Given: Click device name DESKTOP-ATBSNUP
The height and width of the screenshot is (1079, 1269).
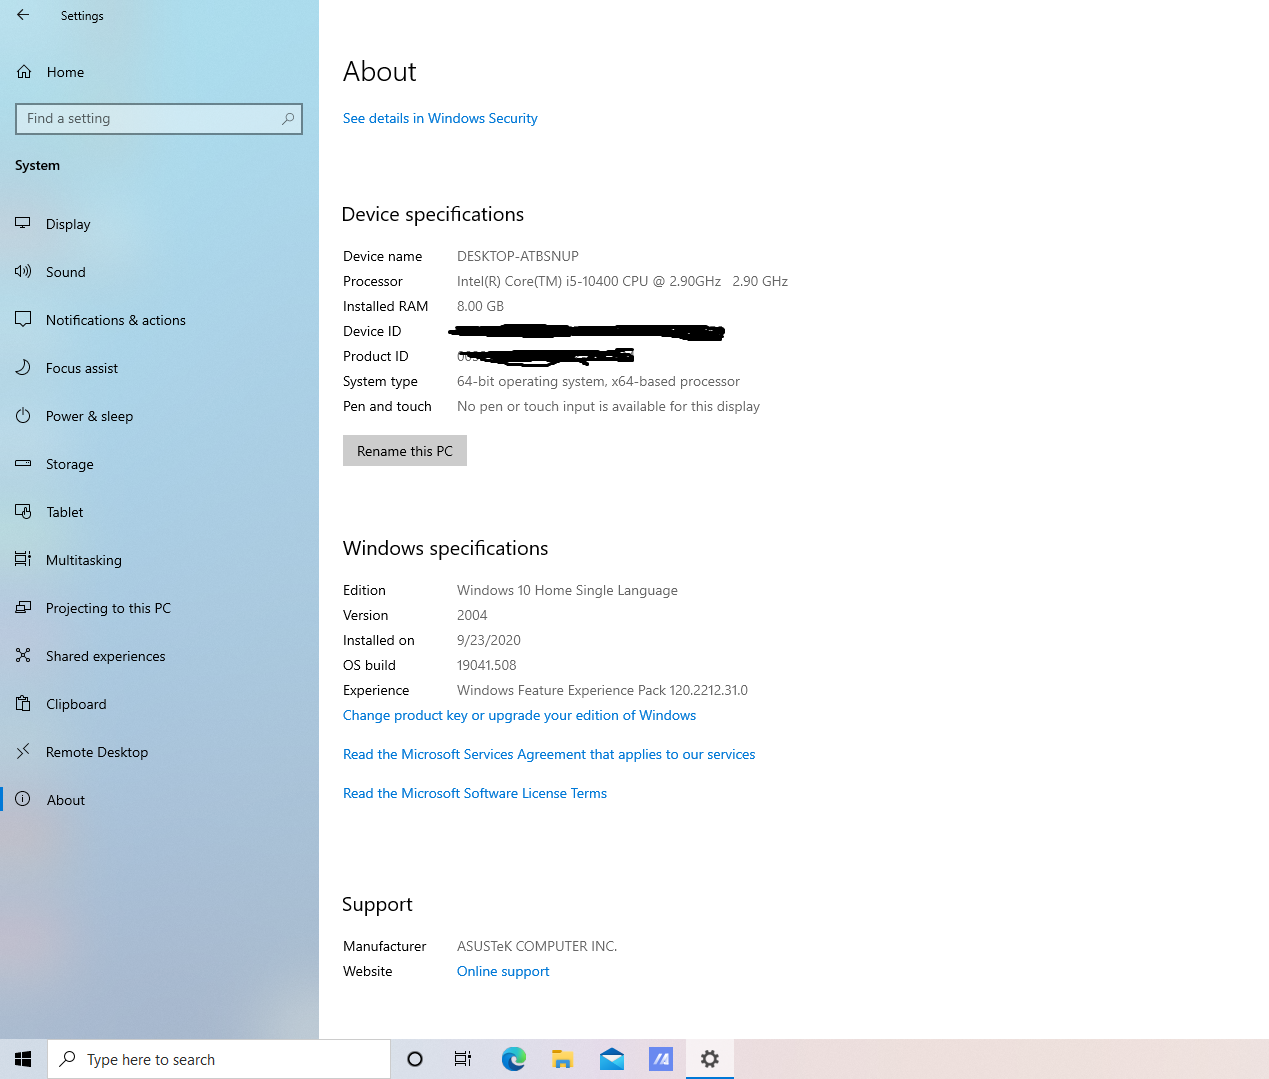Looking at the screenshot, I should coord(518,256).
